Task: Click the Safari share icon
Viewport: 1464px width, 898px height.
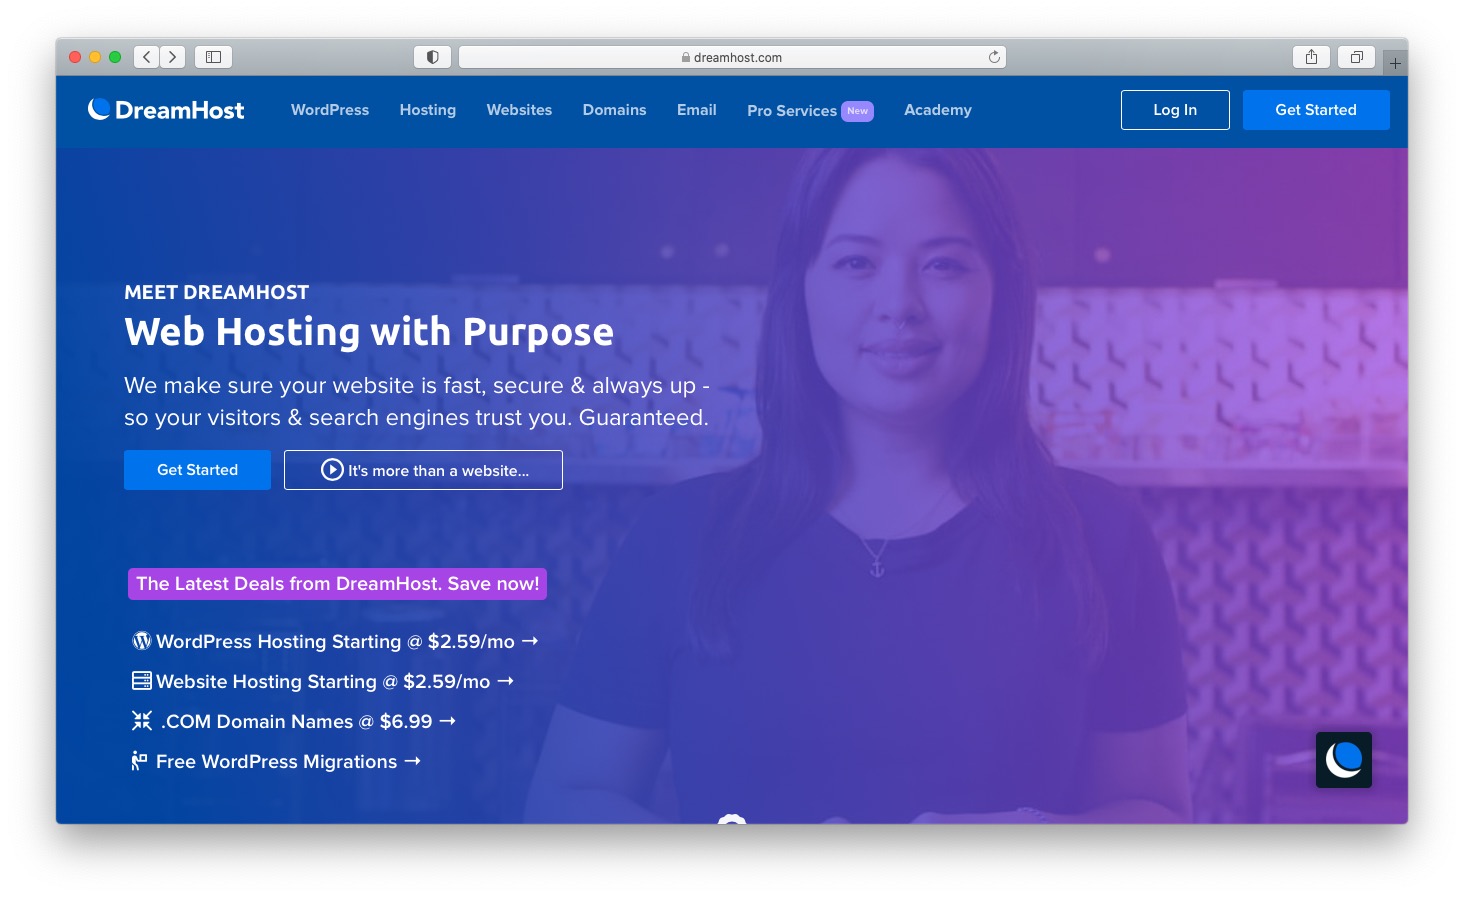Action: [x=1311, y=57]
